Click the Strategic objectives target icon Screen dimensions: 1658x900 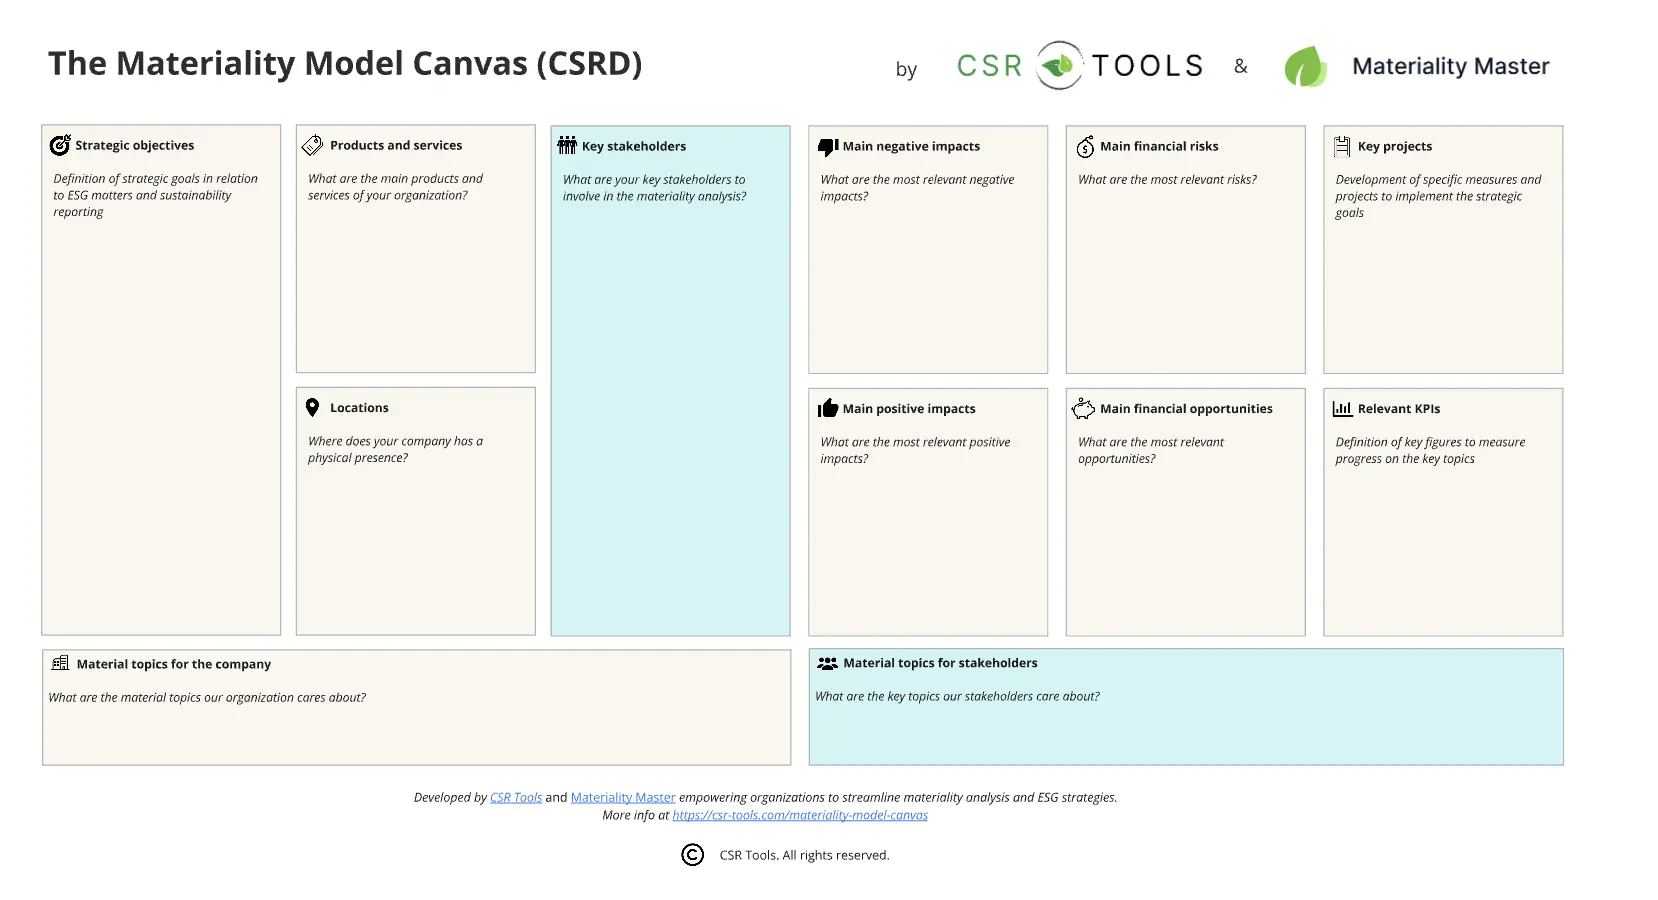[60, 145]
